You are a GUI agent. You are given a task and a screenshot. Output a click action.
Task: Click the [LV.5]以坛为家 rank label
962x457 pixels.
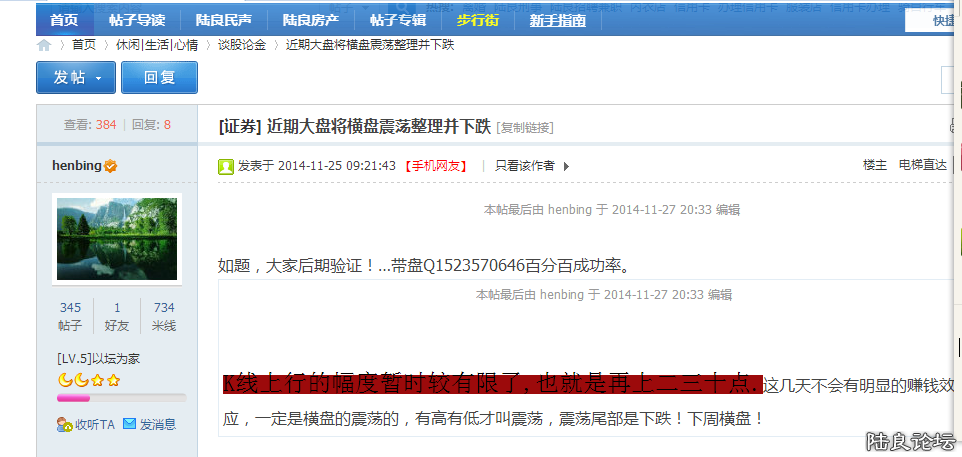[x=98, y=359]
